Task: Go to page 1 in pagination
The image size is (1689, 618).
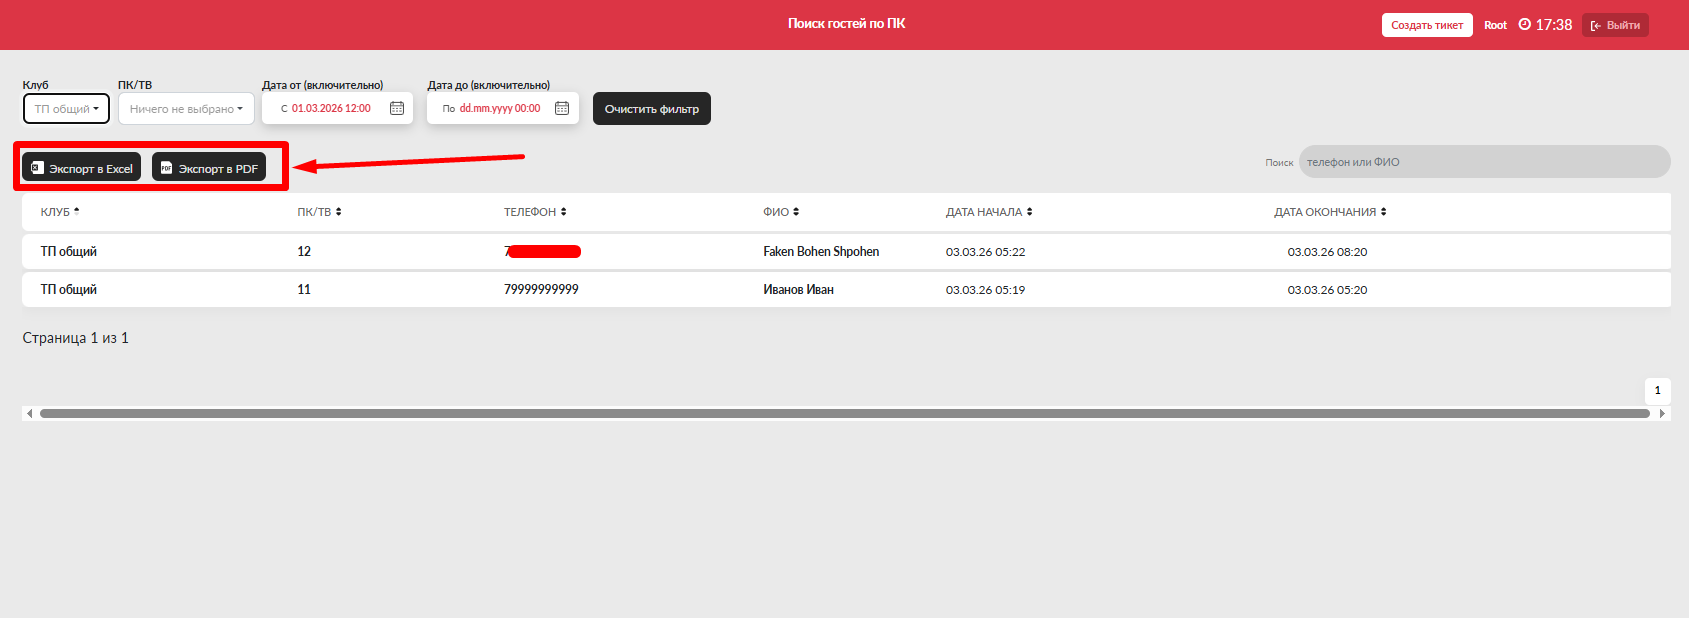Action: [x=1657, y=390]
